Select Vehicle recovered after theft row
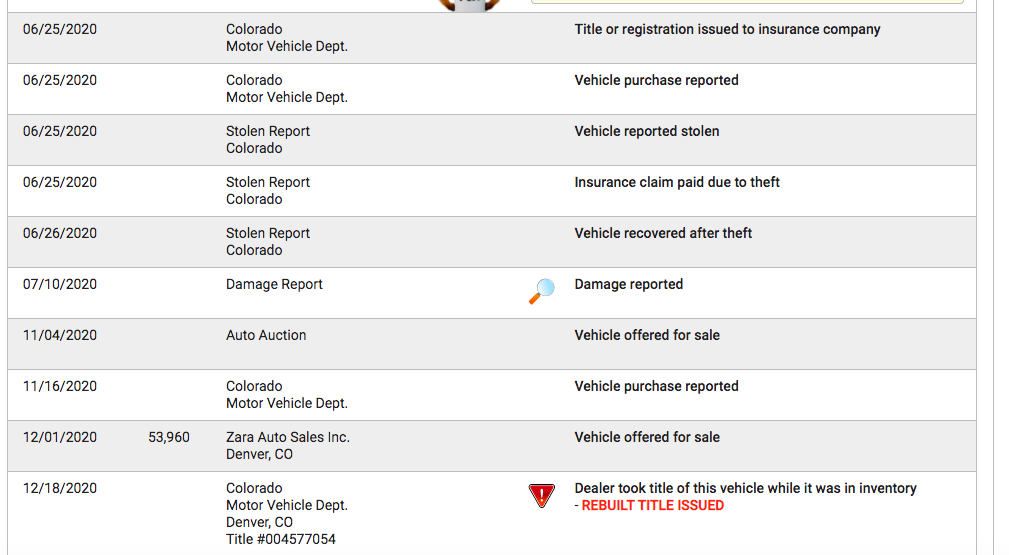1009x555 pixels. tap(492, 242)
